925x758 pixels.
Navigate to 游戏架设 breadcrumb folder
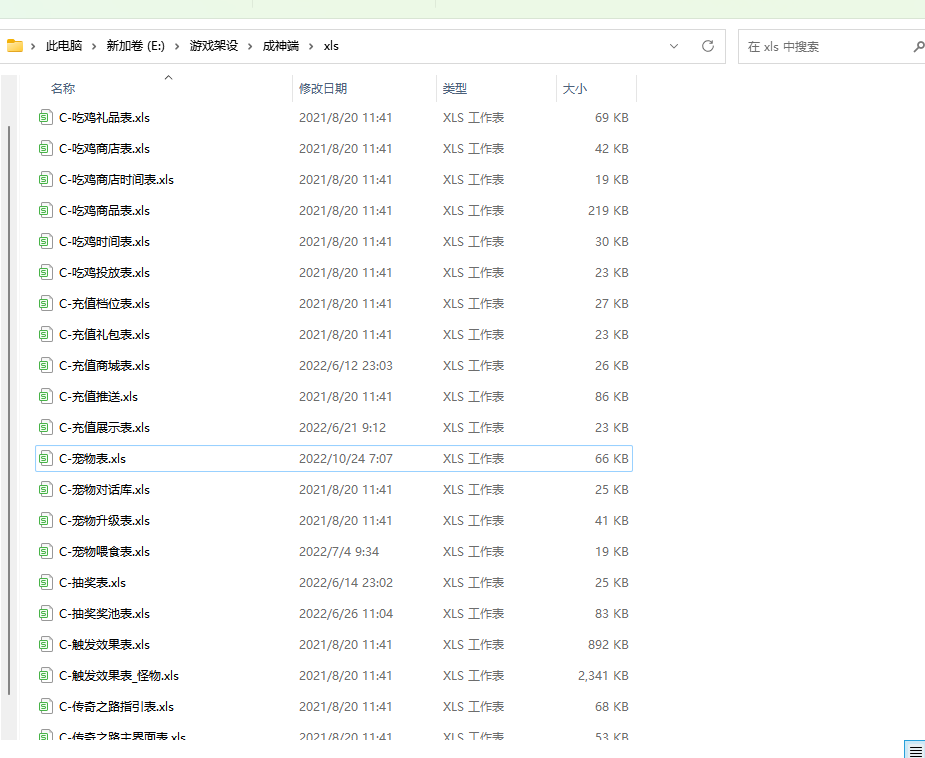214,46
